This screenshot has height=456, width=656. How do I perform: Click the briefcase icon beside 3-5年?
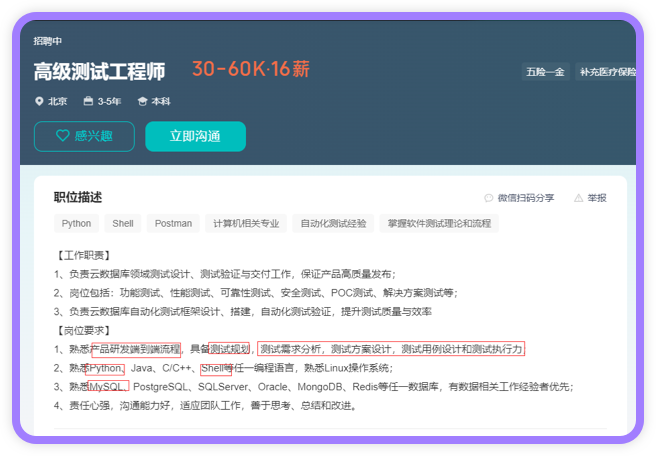[x=88, y=101]
